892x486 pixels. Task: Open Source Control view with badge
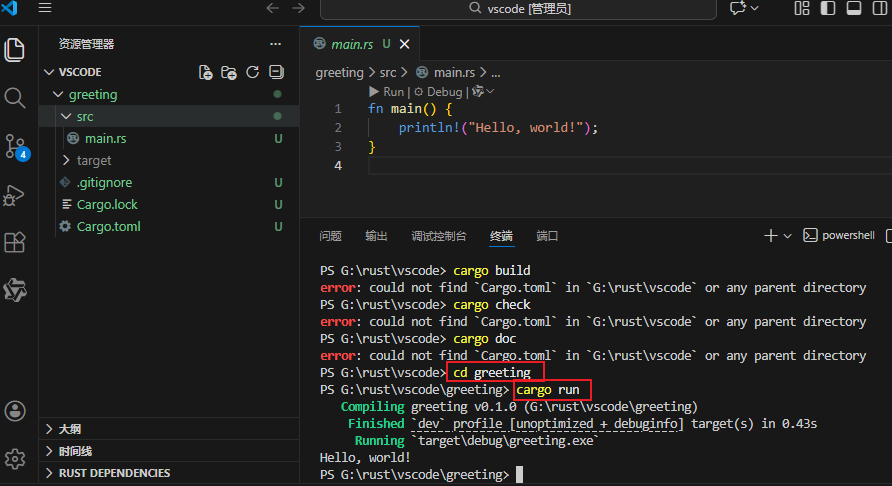pos(15,147)
